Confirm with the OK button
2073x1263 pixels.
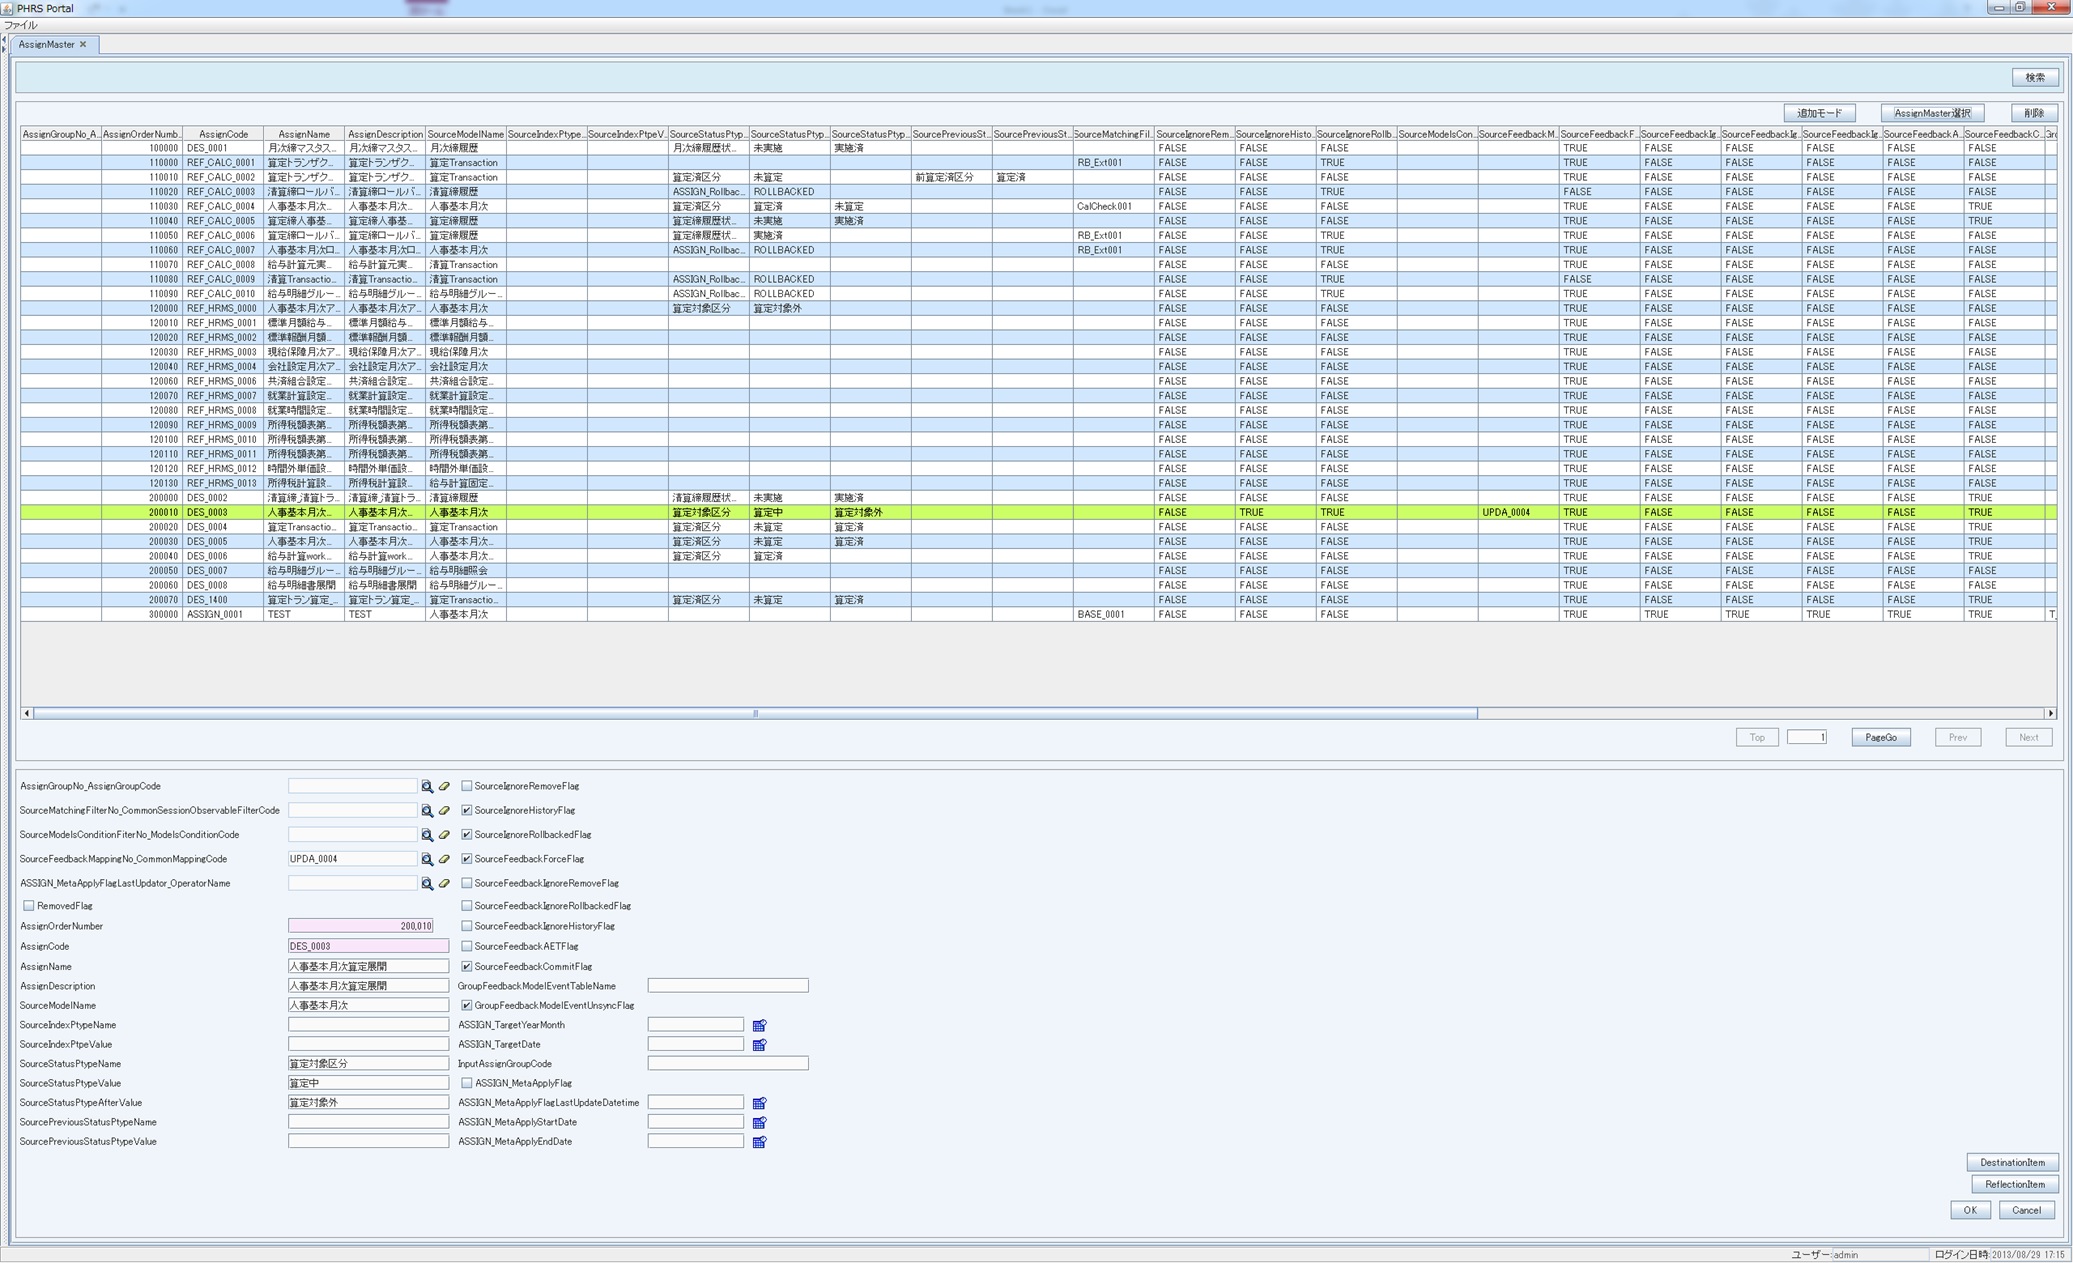[x=1970, y=1210]
